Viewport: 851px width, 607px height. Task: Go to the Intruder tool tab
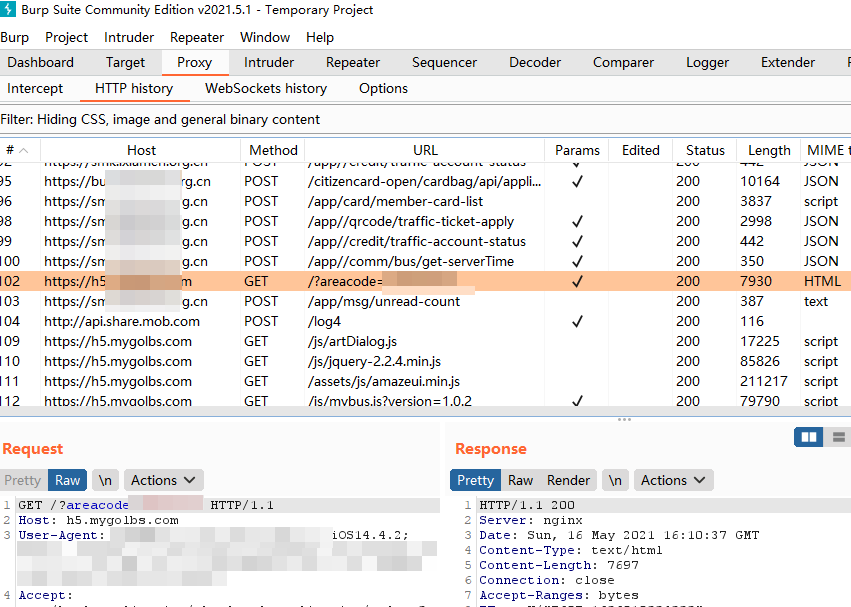pyautogui.click(x=269, y=62)
